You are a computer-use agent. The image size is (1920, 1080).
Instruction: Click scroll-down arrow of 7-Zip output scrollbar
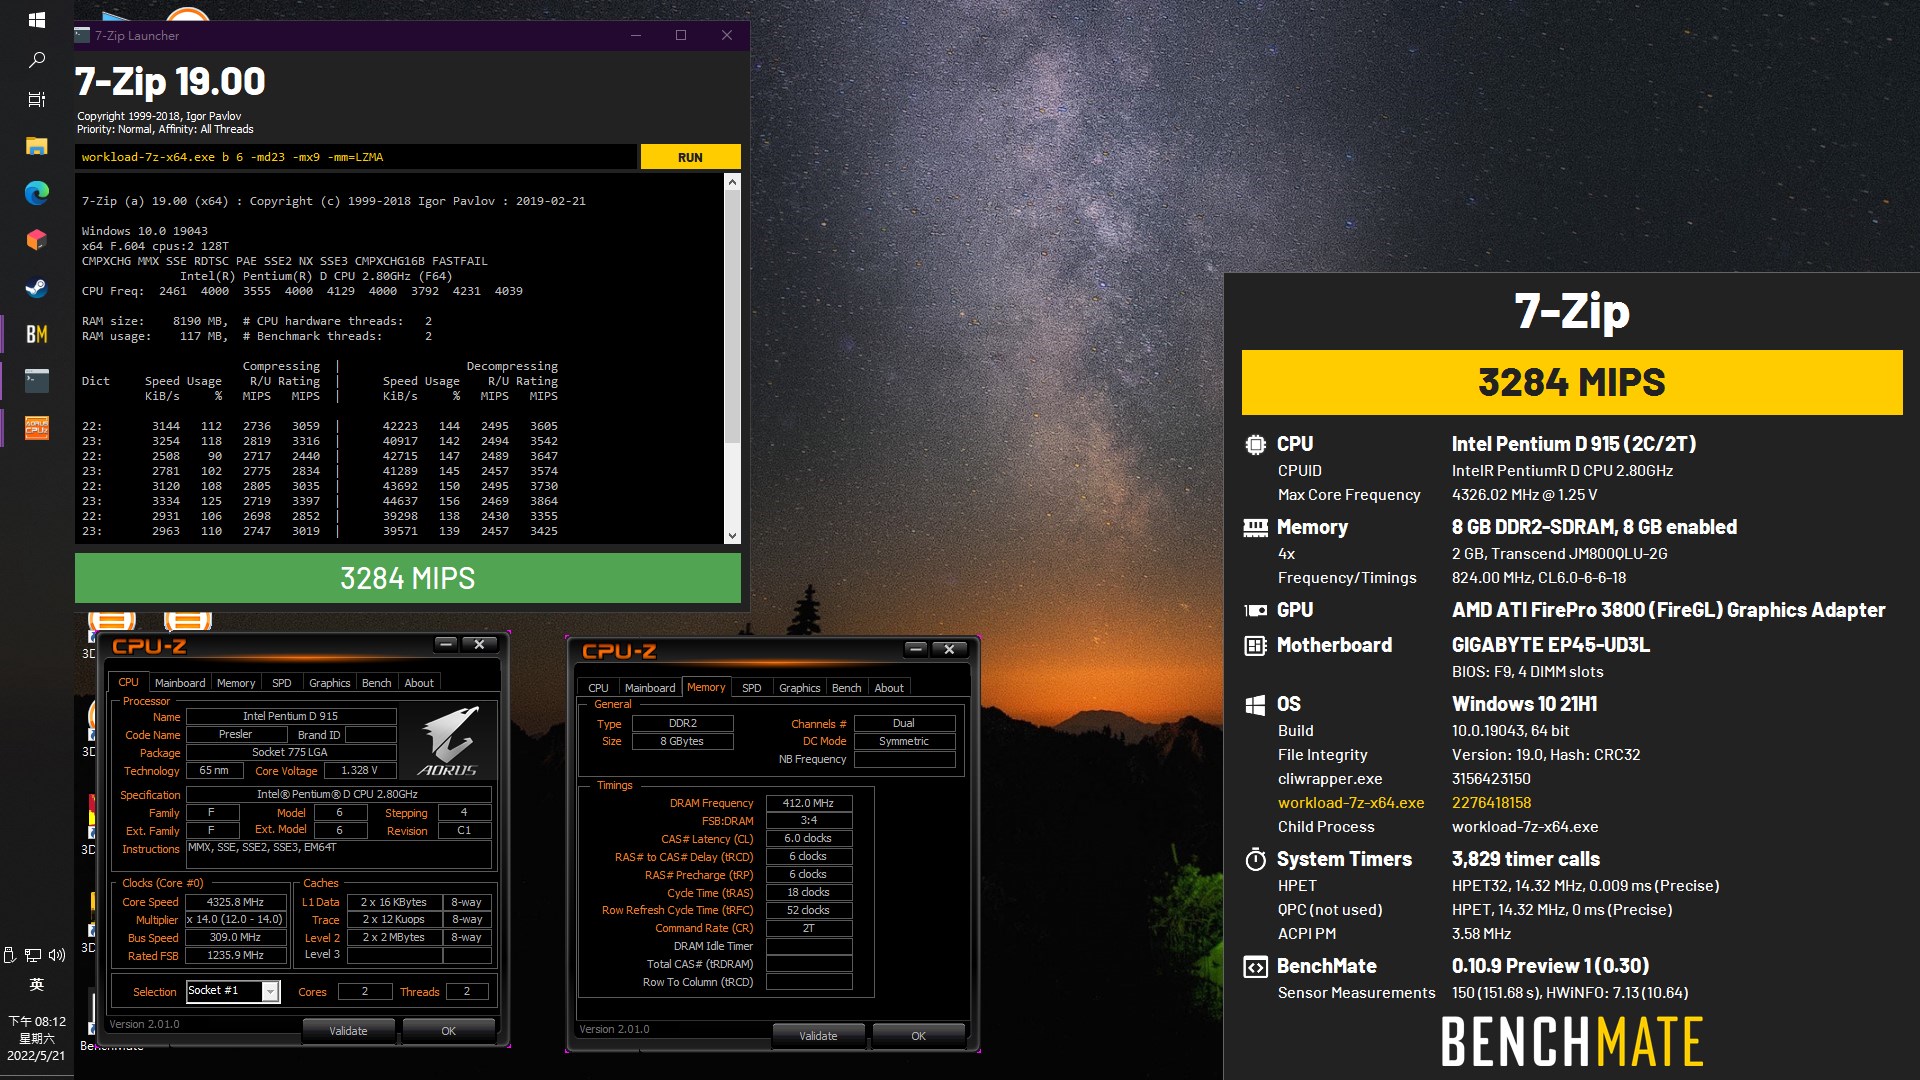pos(732,536)
